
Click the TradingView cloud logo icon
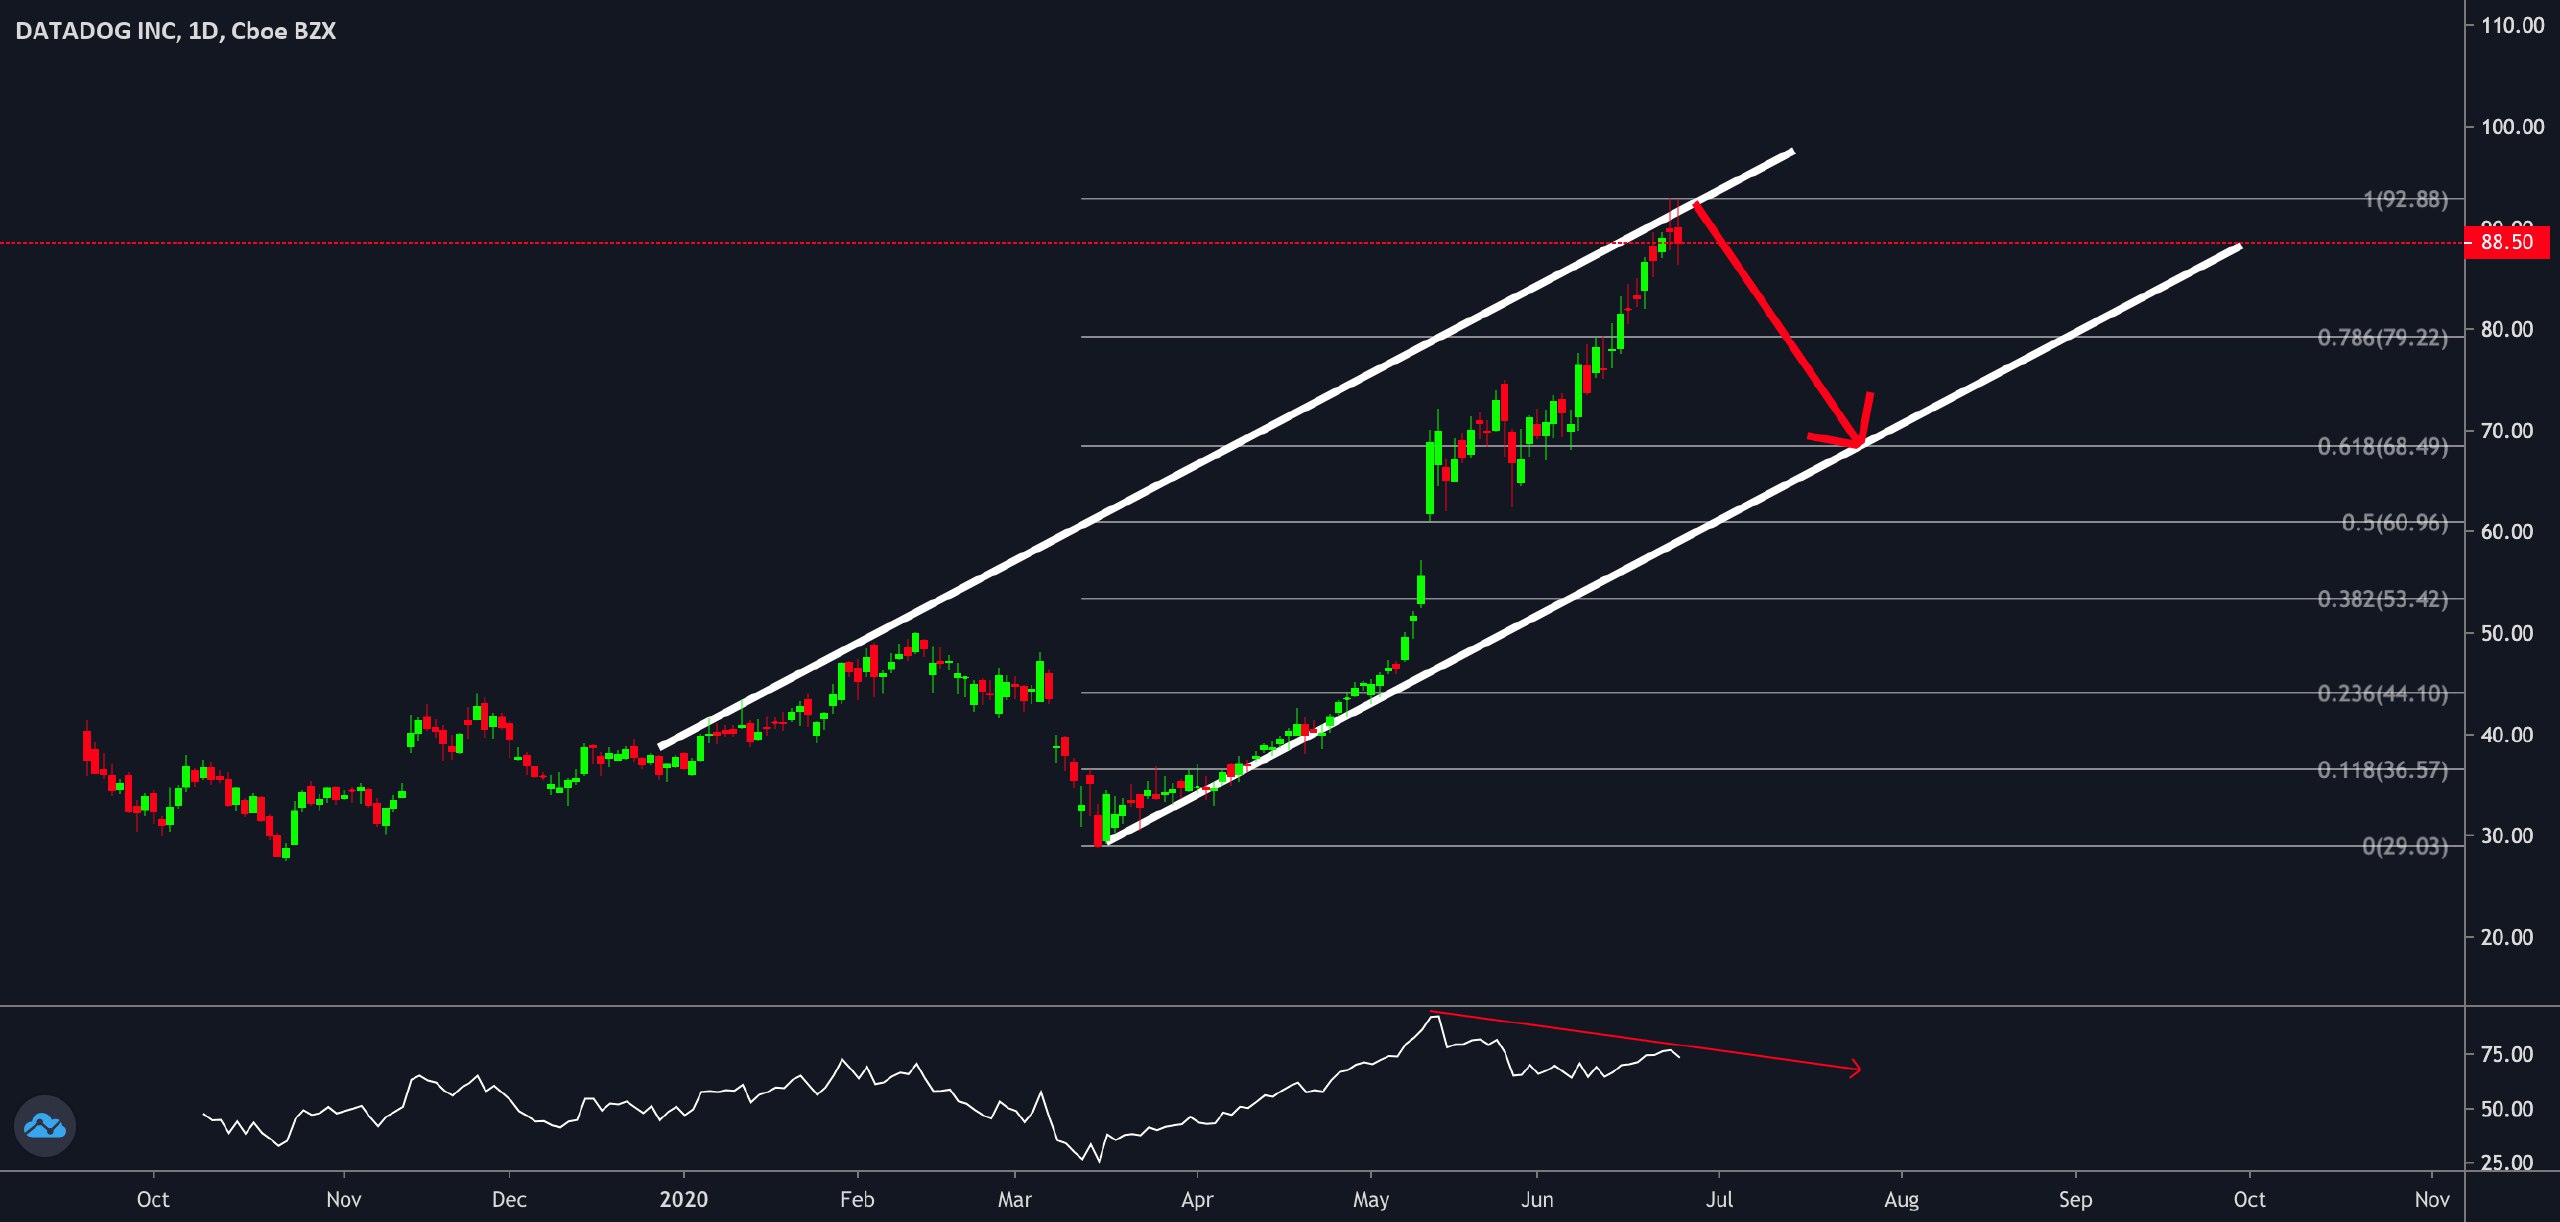(45, 1126)
